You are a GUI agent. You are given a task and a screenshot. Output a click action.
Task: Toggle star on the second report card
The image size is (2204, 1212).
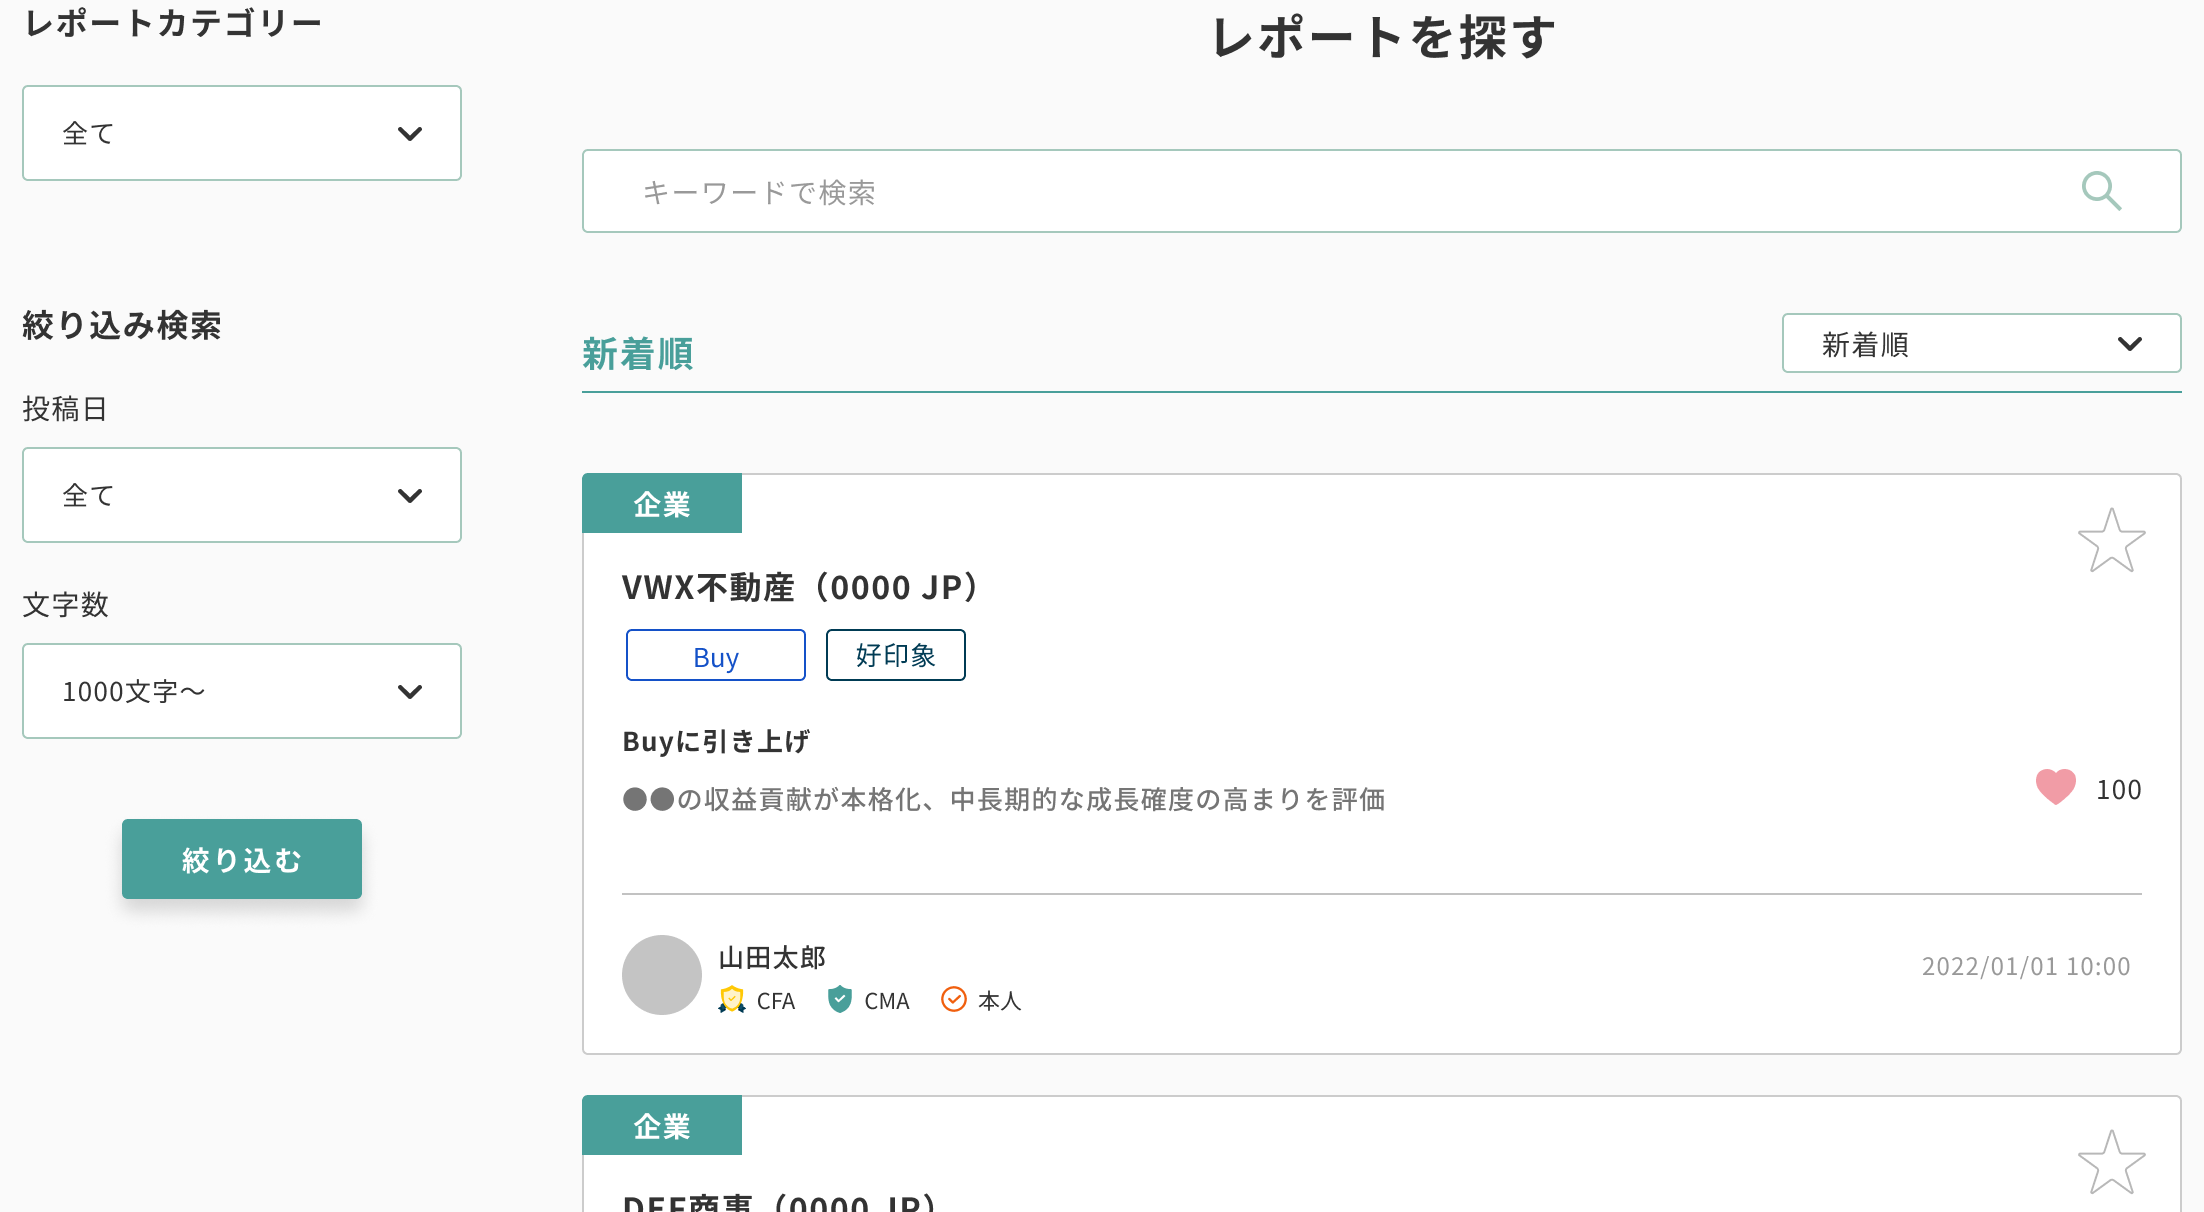(2111, 1163)
